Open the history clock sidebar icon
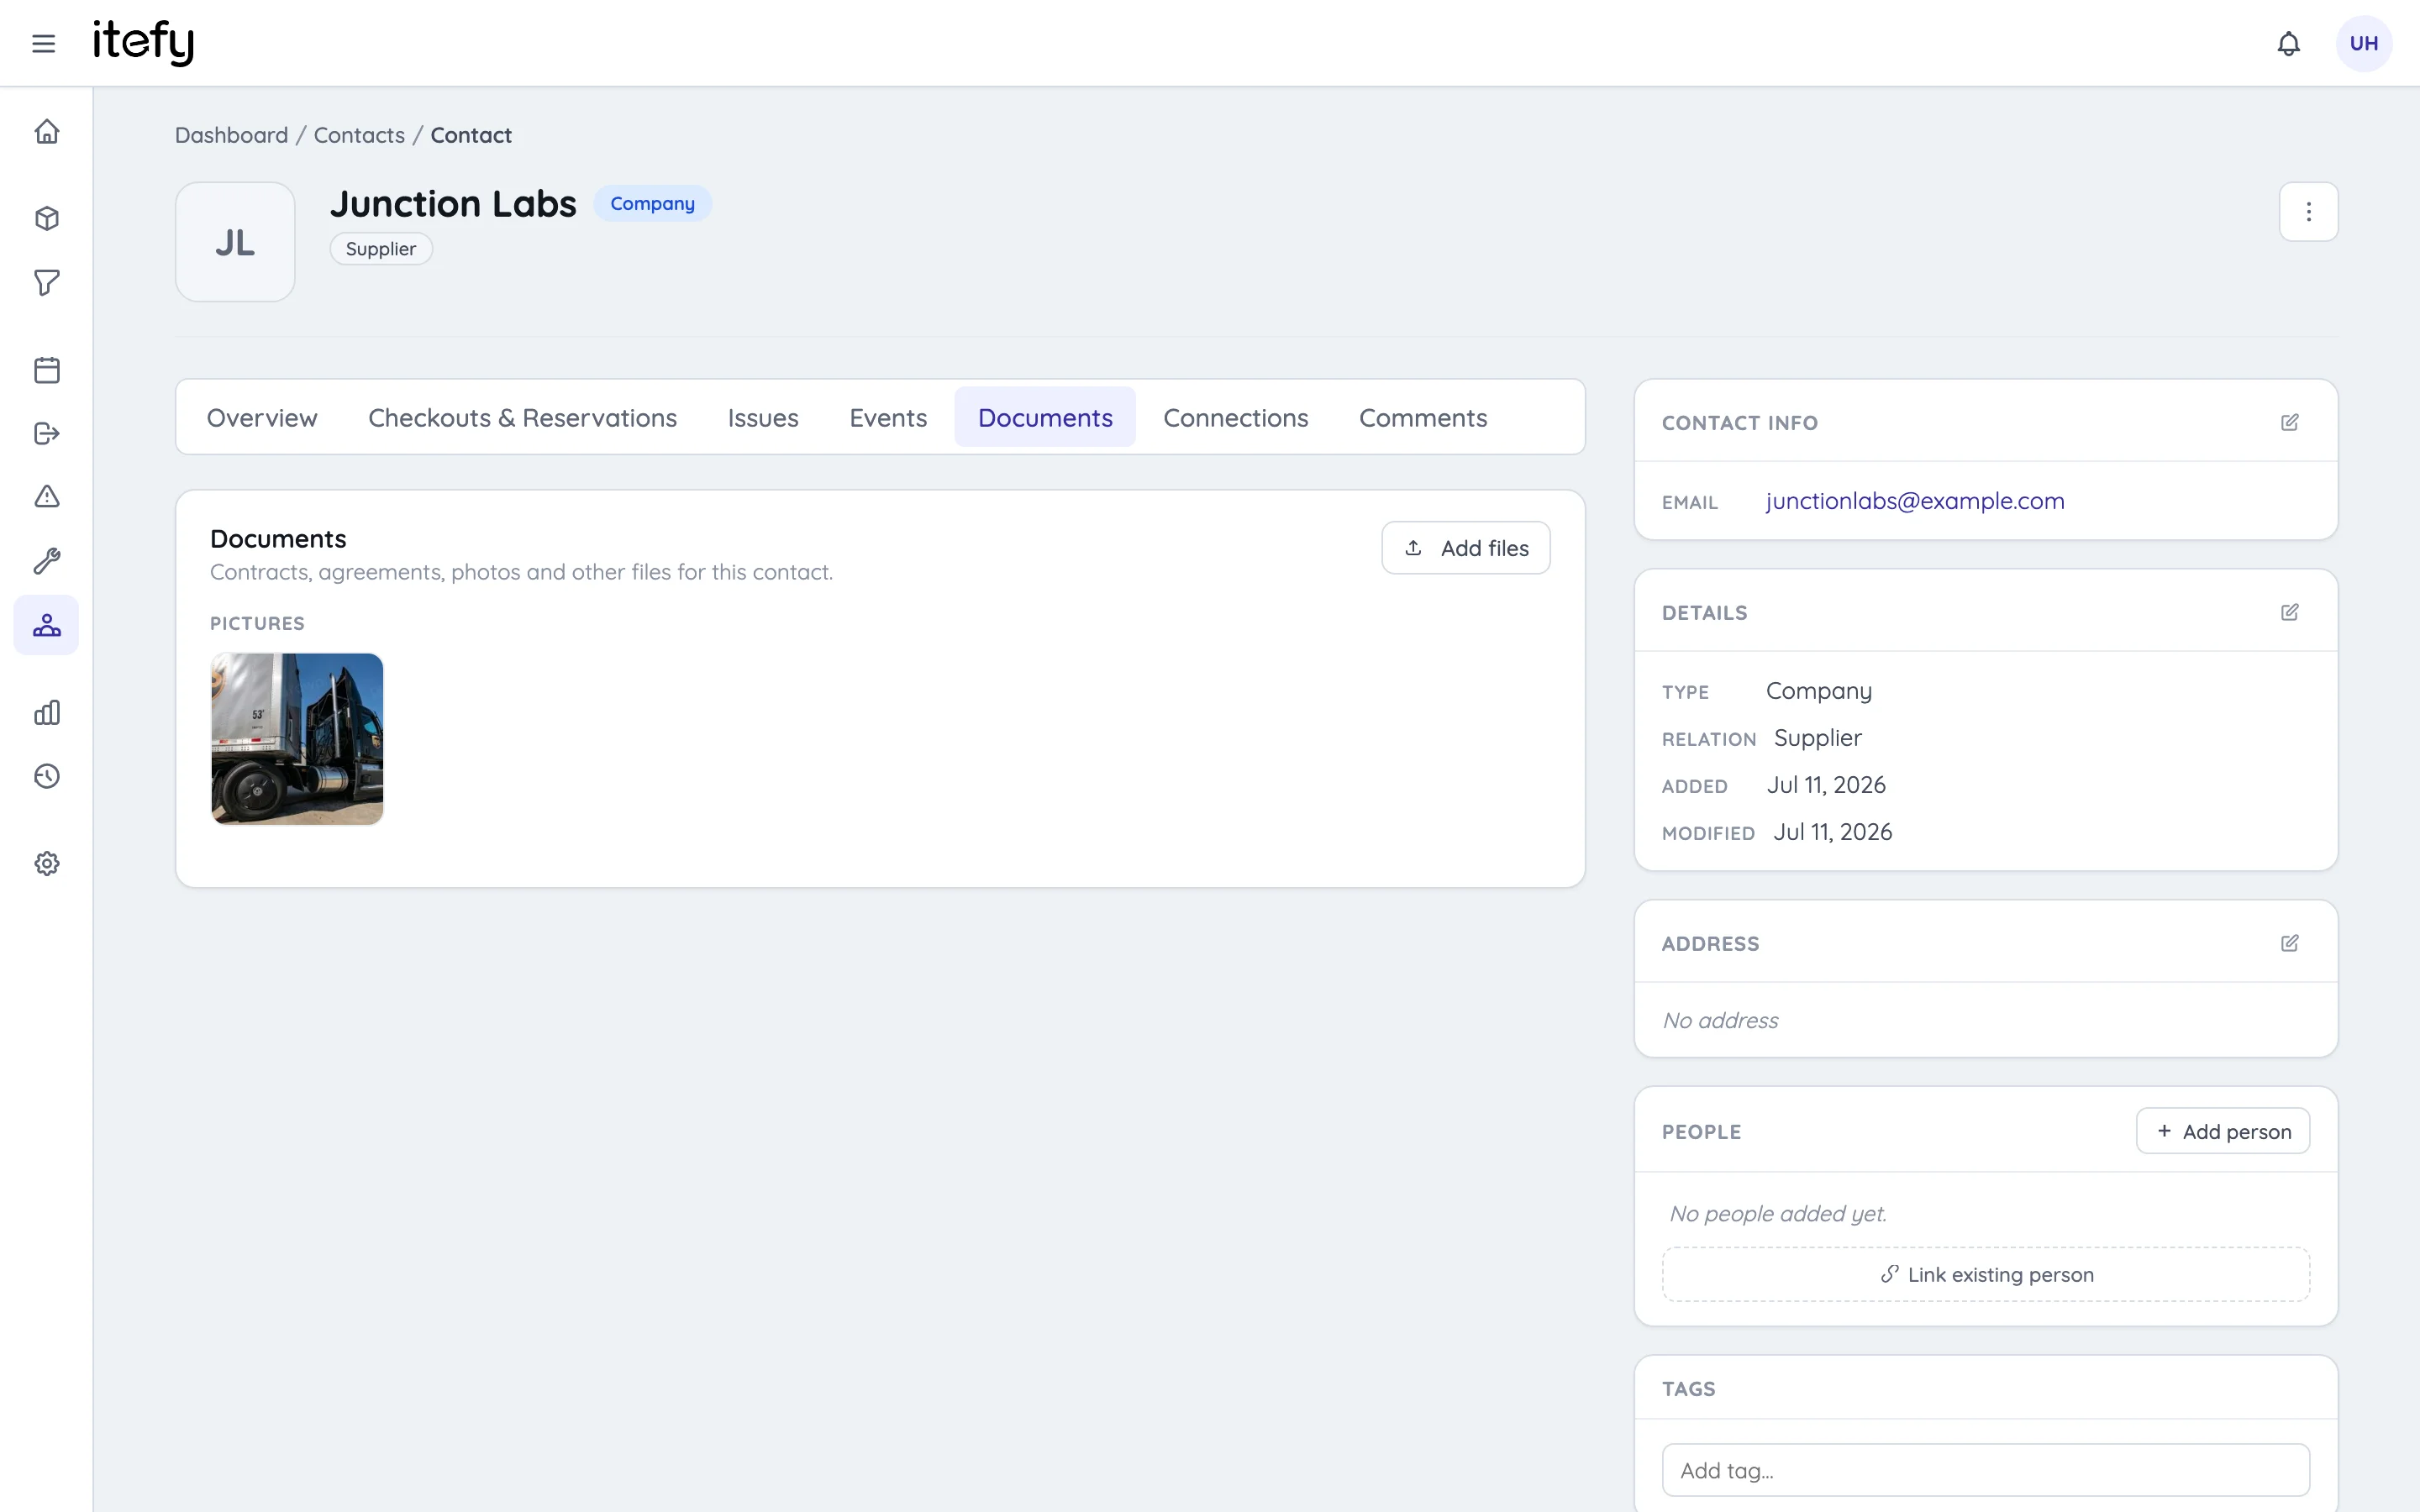Viewport: 2420px width, 1512px height. point(47,776)
